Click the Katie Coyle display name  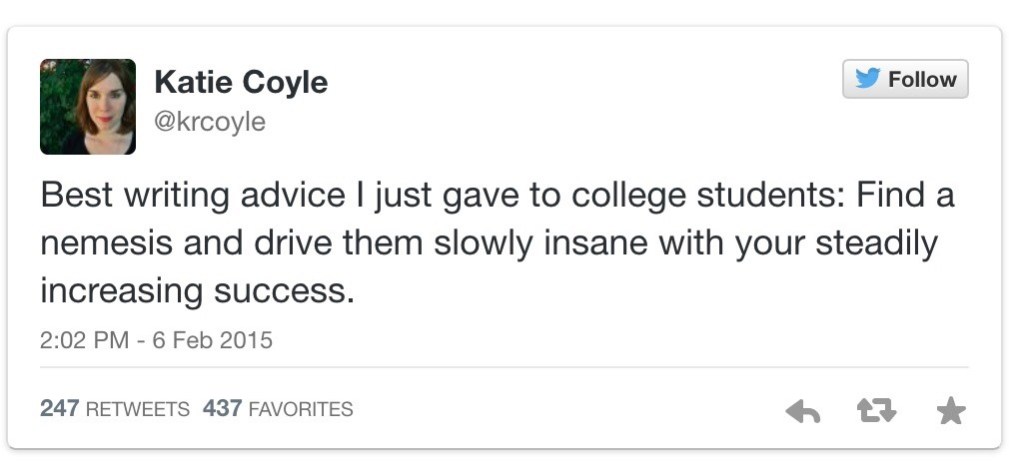click(241, 82)
